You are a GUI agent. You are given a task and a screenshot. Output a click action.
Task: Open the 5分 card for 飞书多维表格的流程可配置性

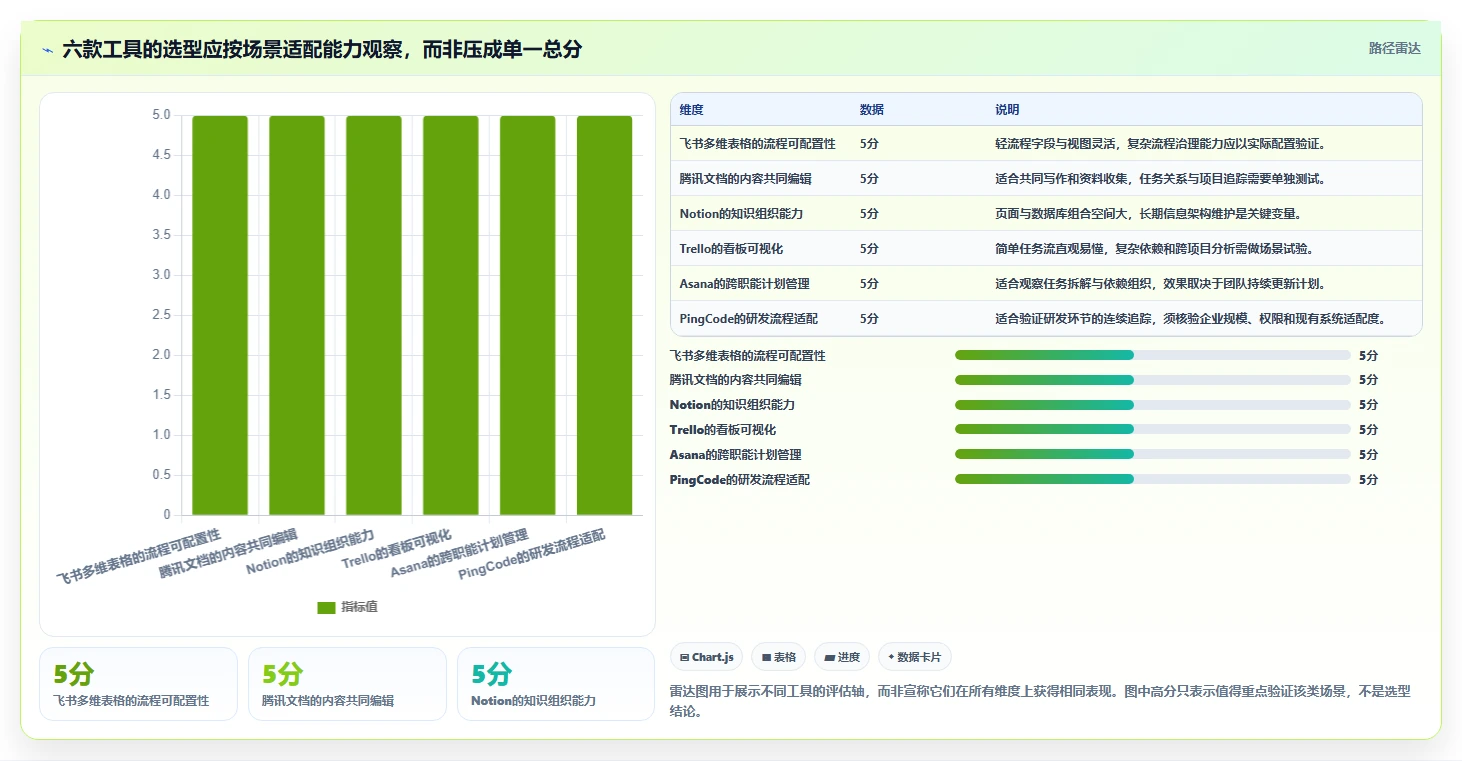(x=138, y=684)
